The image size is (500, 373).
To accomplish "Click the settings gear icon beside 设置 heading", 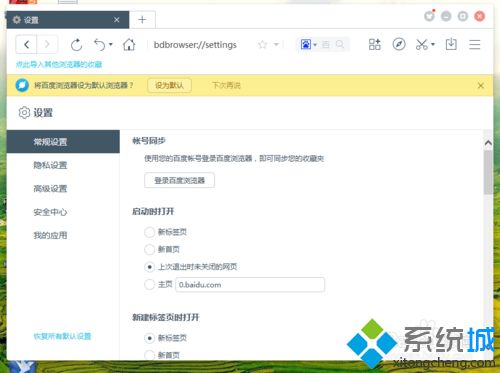I will pyautogui.click(x=24, y=113).
